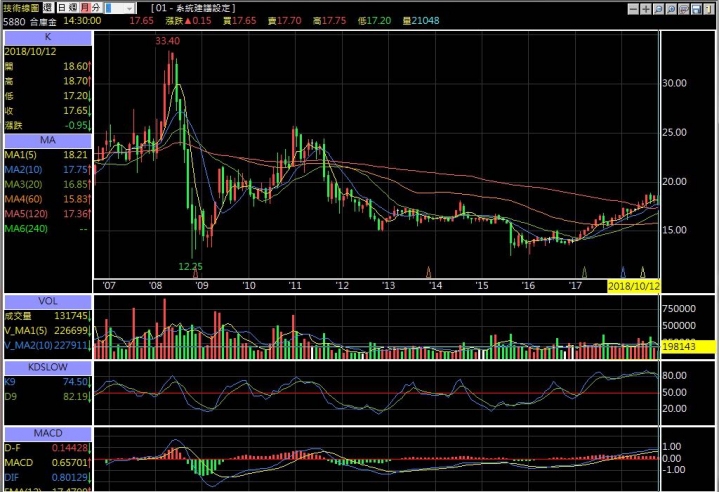Click the 14:30:00 time stamp

(x=82, y=21)
